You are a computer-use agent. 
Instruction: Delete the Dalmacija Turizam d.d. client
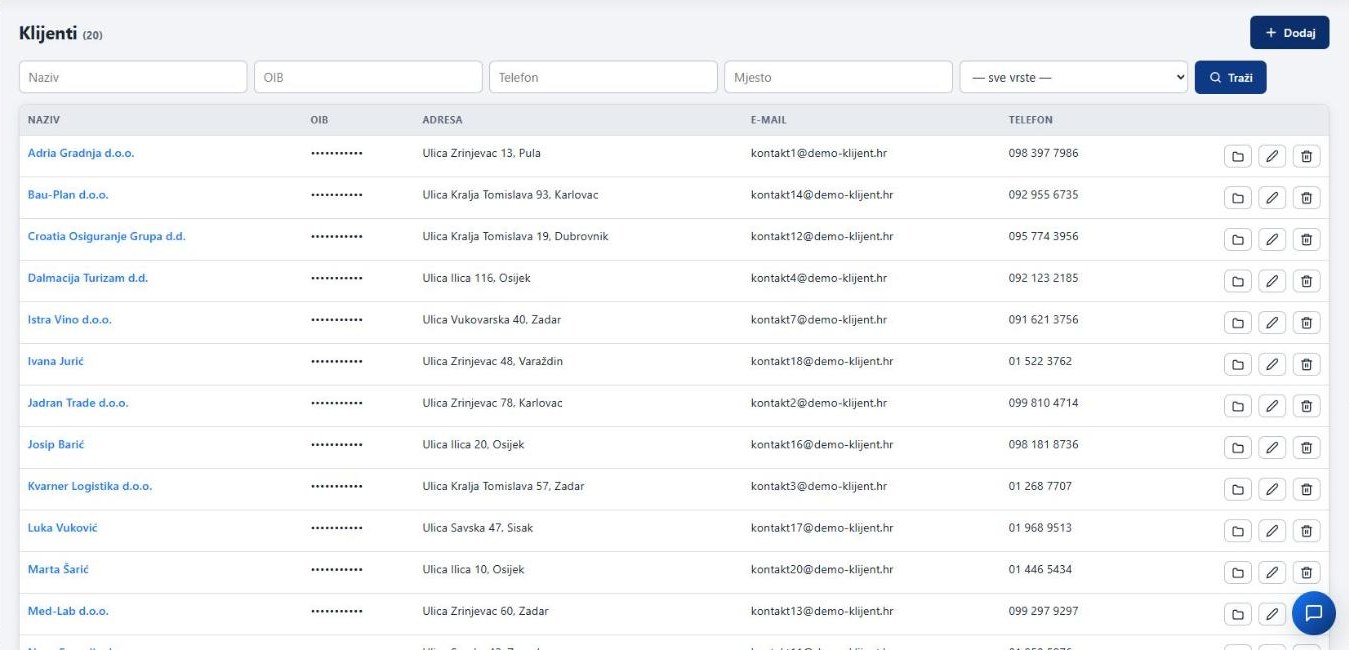tap(1306, 281)
